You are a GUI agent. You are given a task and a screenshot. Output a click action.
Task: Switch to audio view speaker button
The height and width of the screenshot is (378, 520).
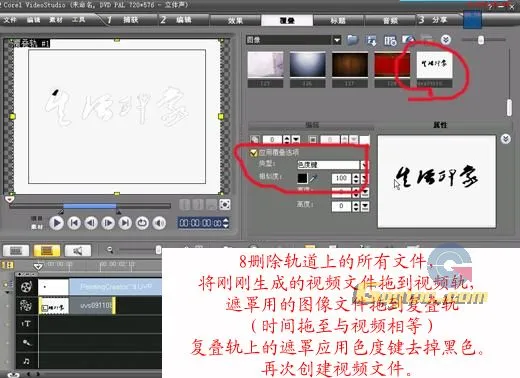point(78,250)
